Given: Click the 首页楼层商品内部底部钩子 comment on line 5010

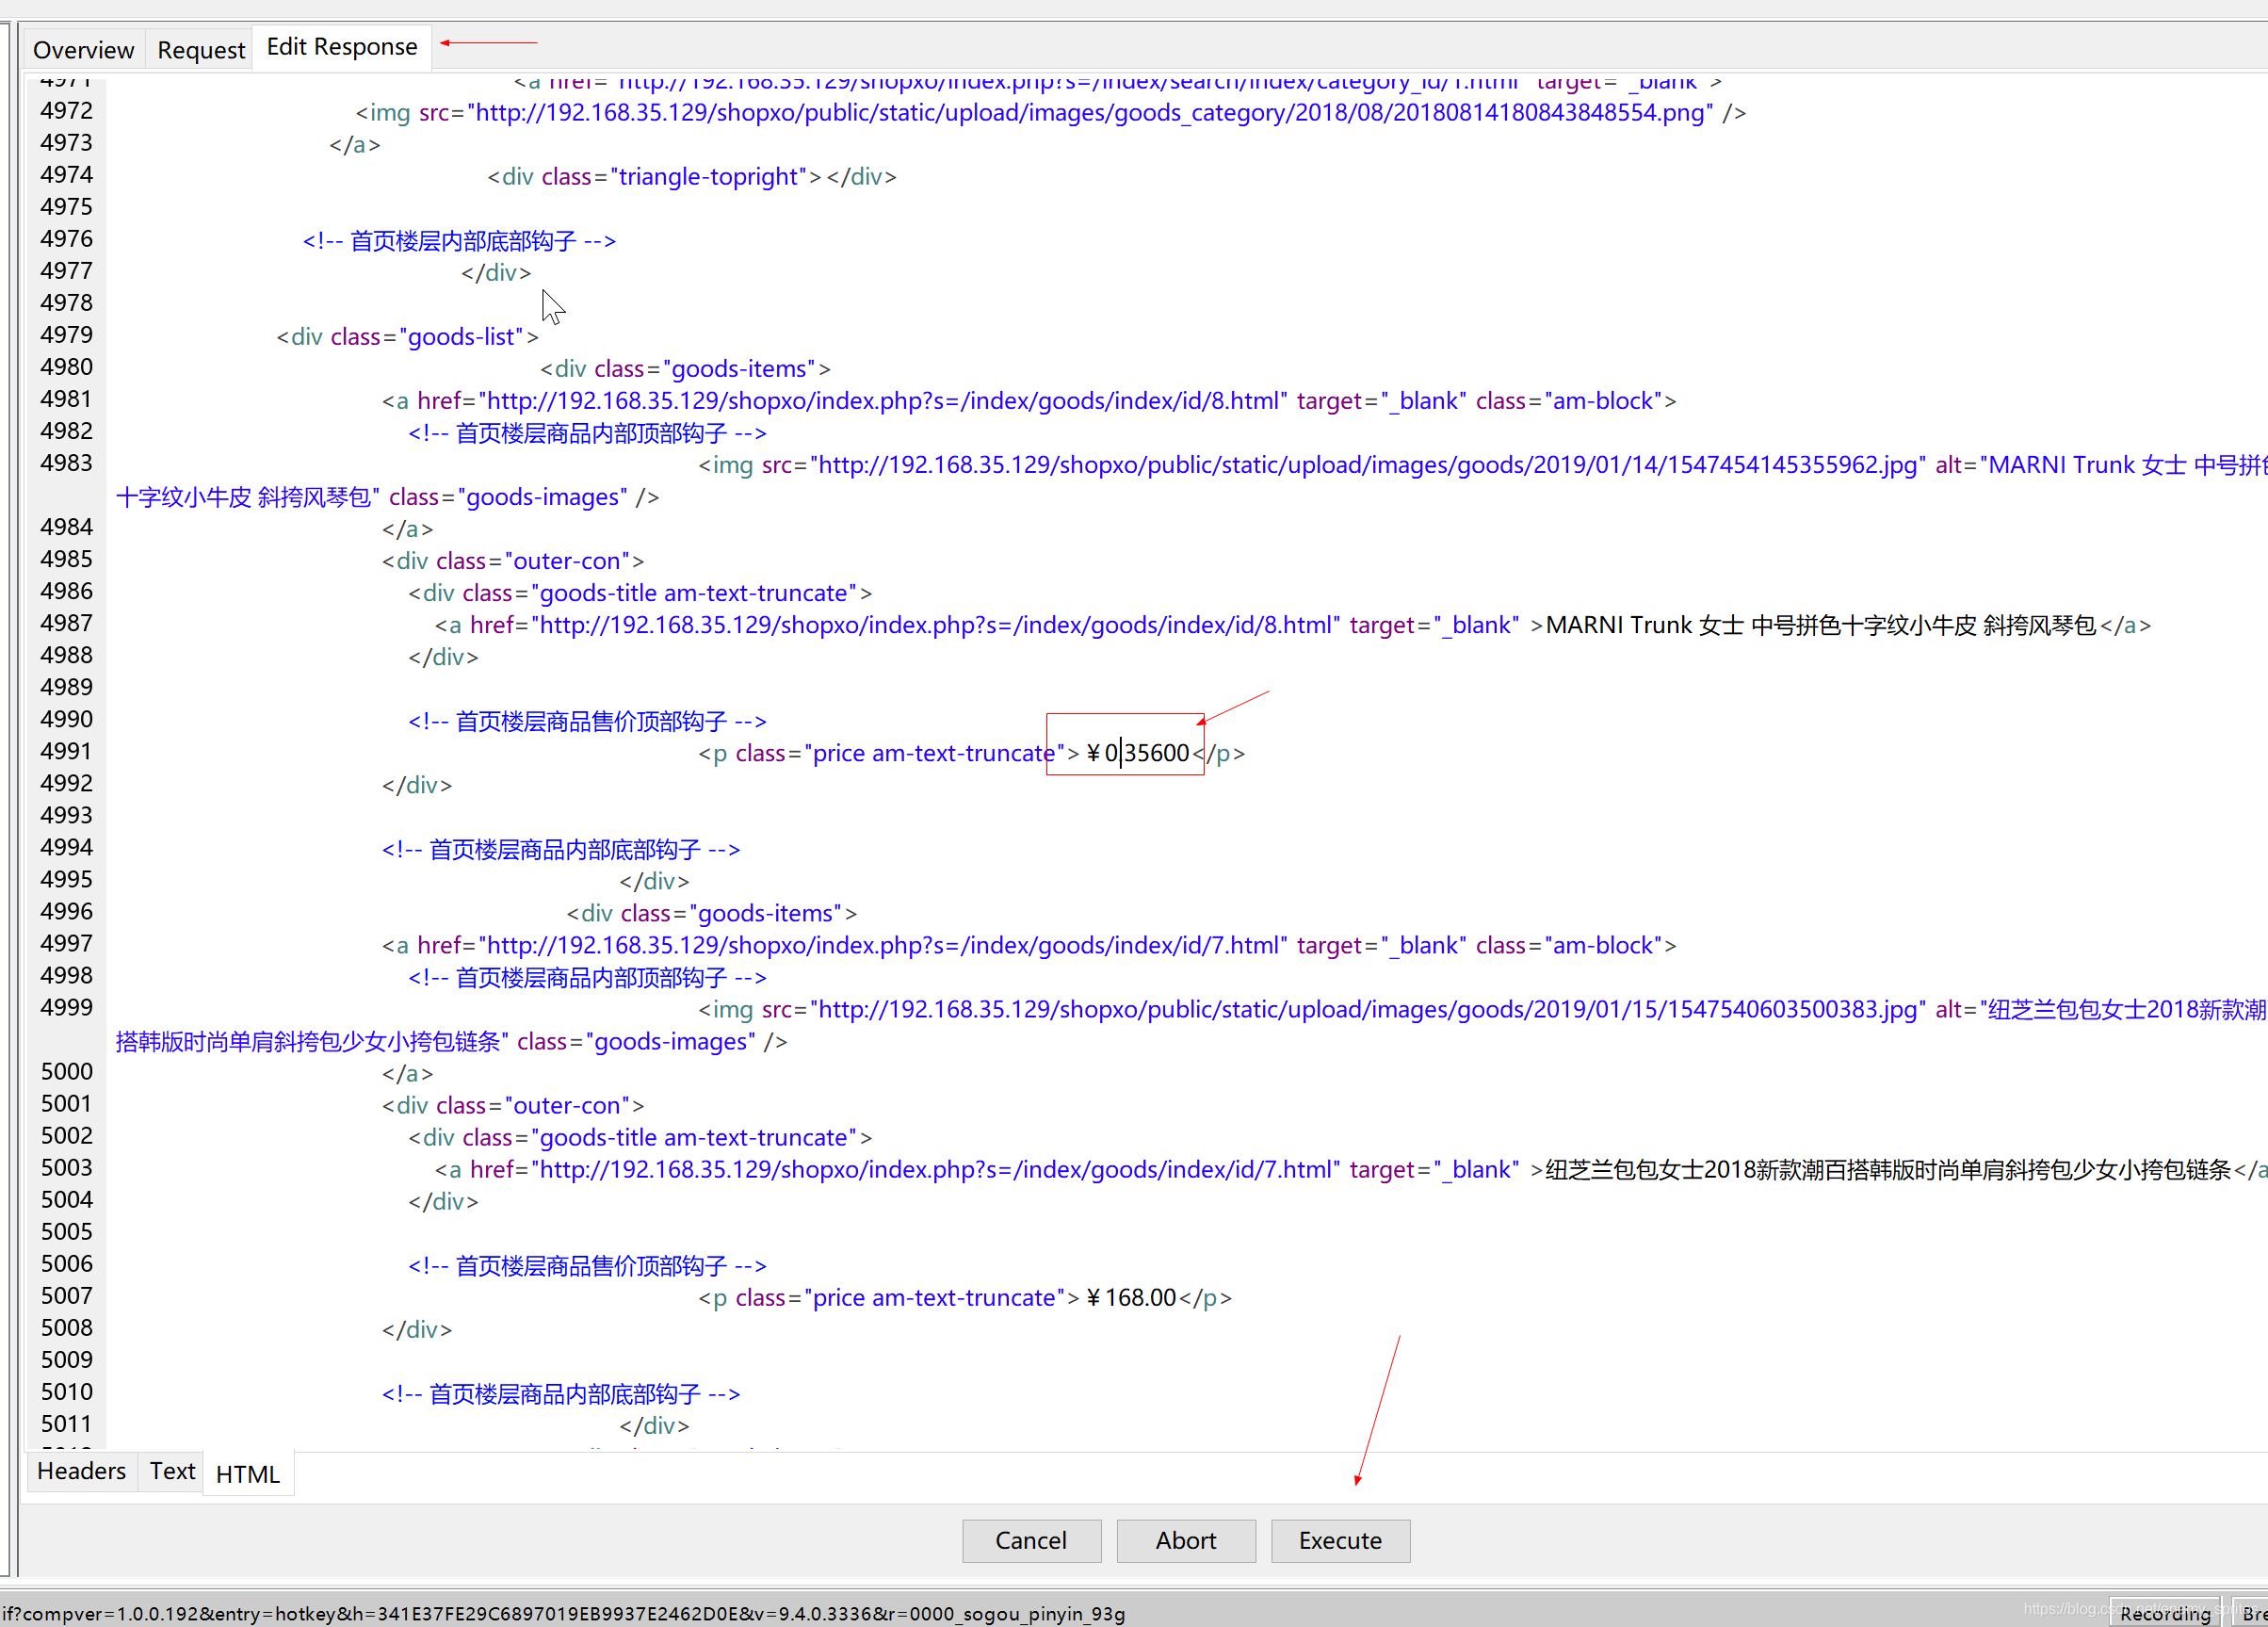Looking at the screenshot, I should 561,1393.
